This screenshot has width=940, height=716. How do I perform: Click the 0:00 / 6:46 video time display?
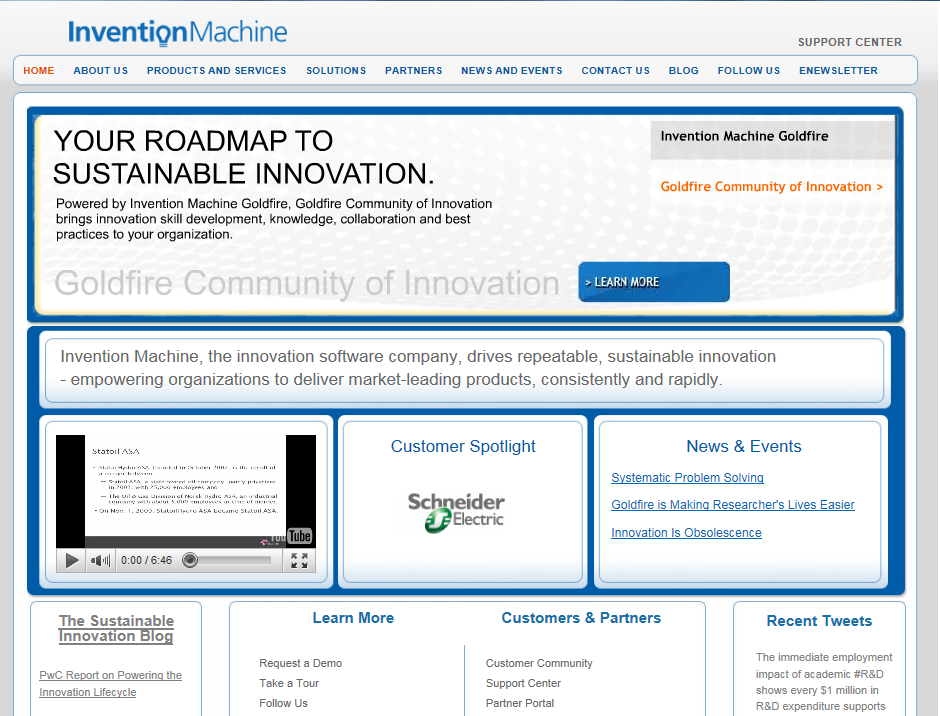tap(146, 560)
